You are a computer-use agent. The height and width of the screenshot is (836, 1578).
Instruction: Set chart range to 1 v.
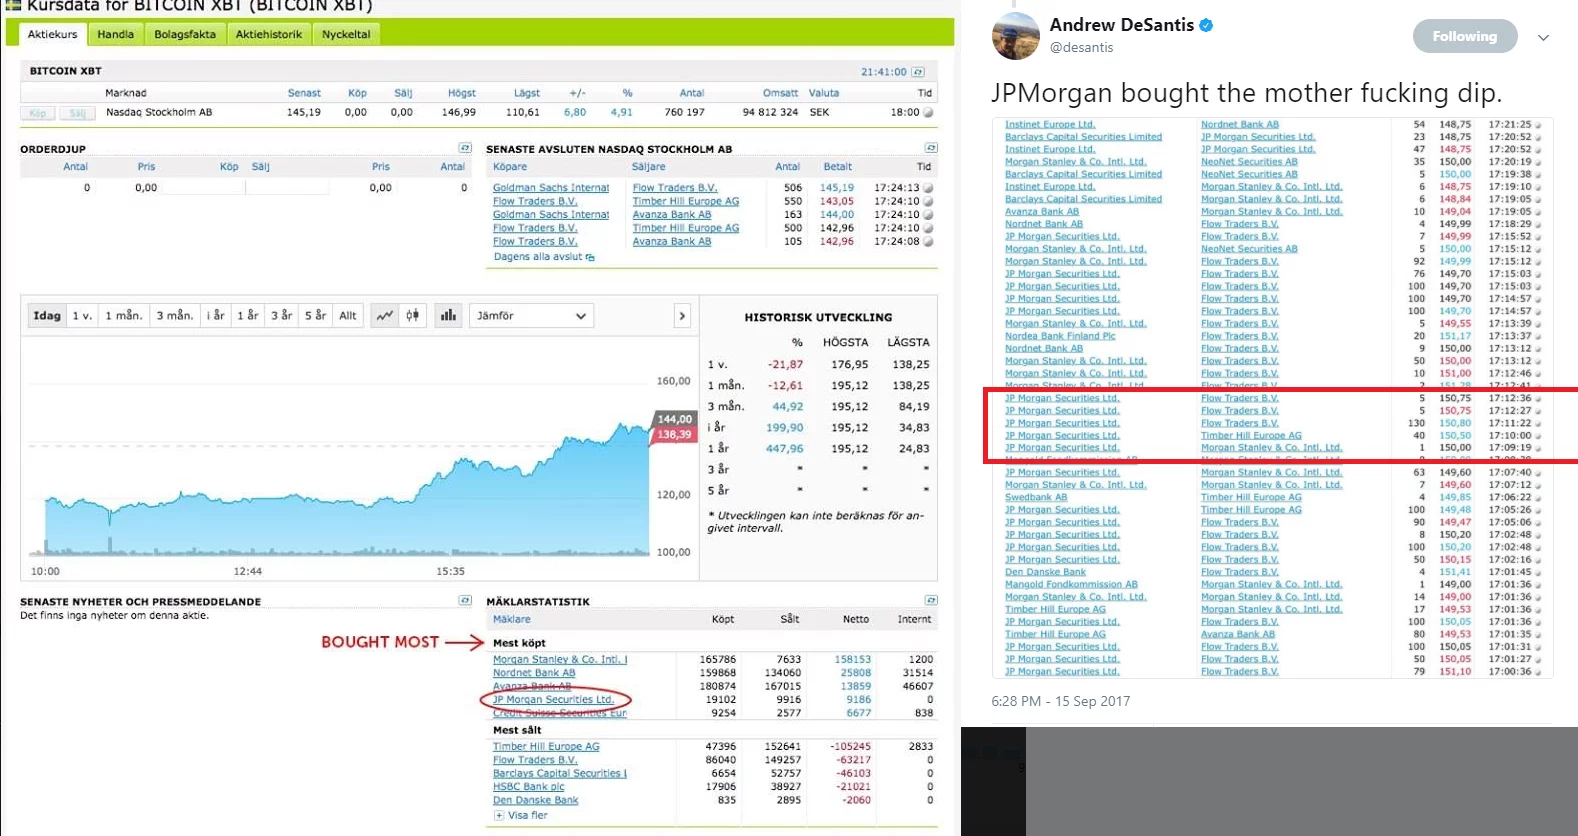pos(82,316)
